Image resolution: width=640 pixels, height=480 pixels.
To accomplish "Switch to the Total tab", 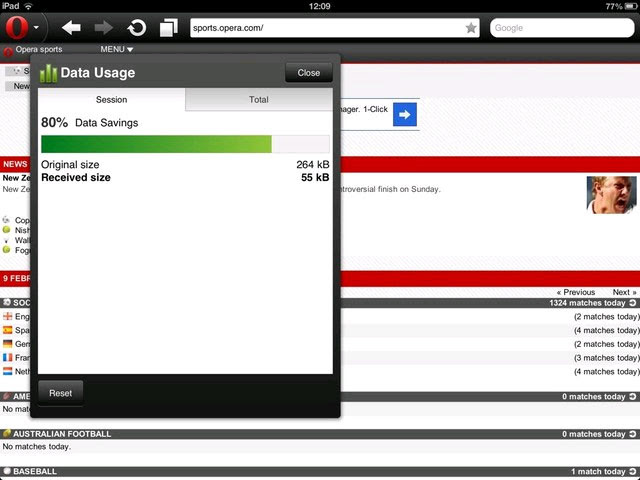I will point(259,100).
